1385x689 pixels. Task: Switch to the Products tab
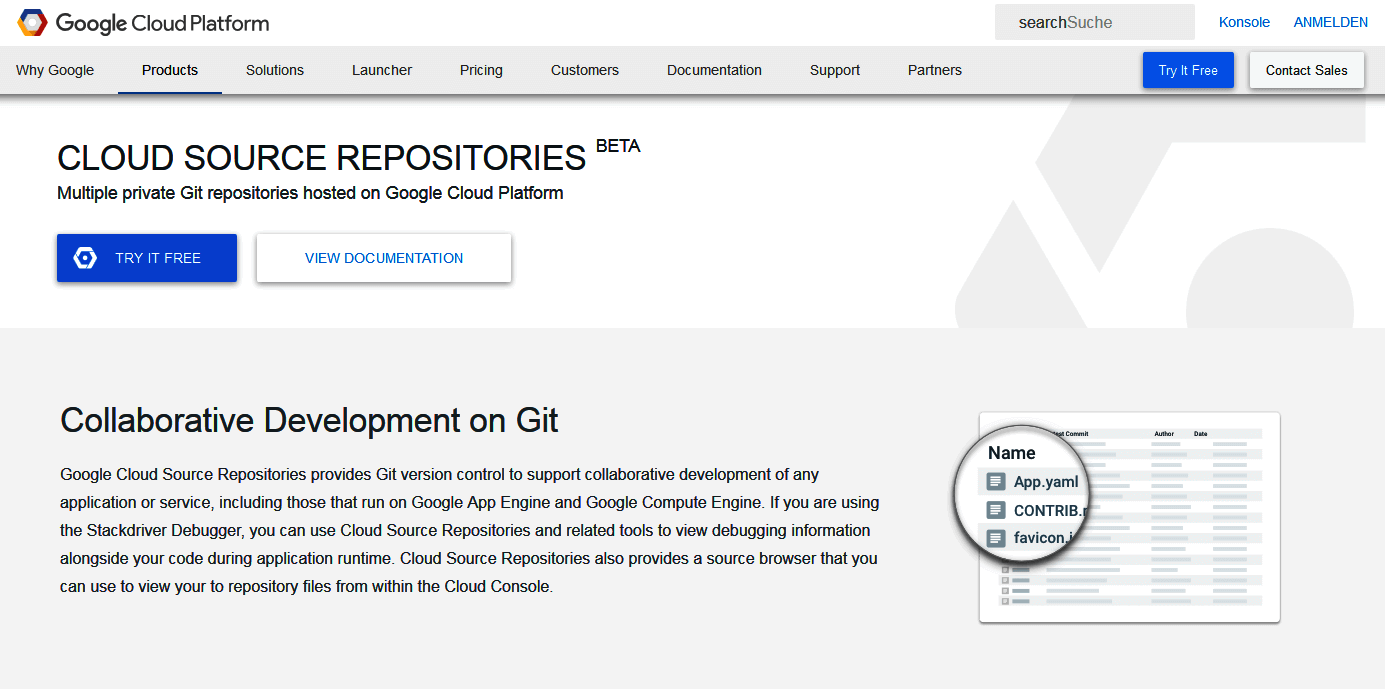[169, 70]
